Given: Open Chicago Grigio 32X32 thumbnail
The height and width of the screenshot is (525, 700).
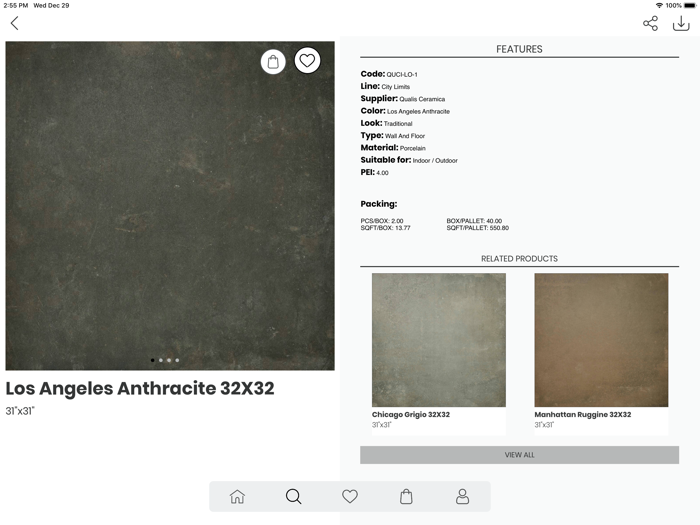Looking at the screenshot, I should click(x=439, y=340).
